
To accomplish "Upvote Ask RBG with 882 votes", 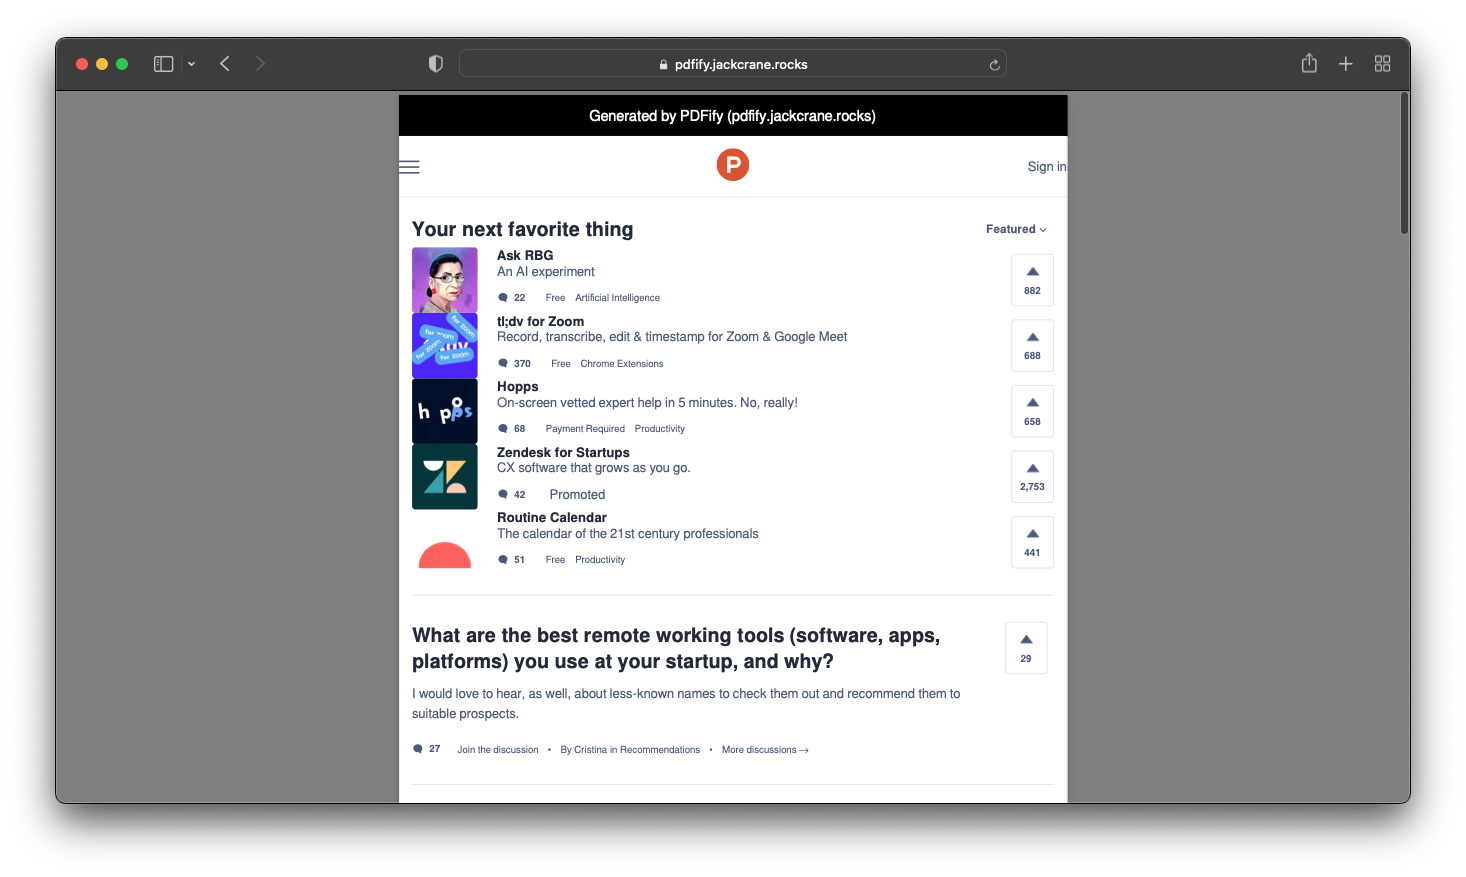I will point(1032,280).
